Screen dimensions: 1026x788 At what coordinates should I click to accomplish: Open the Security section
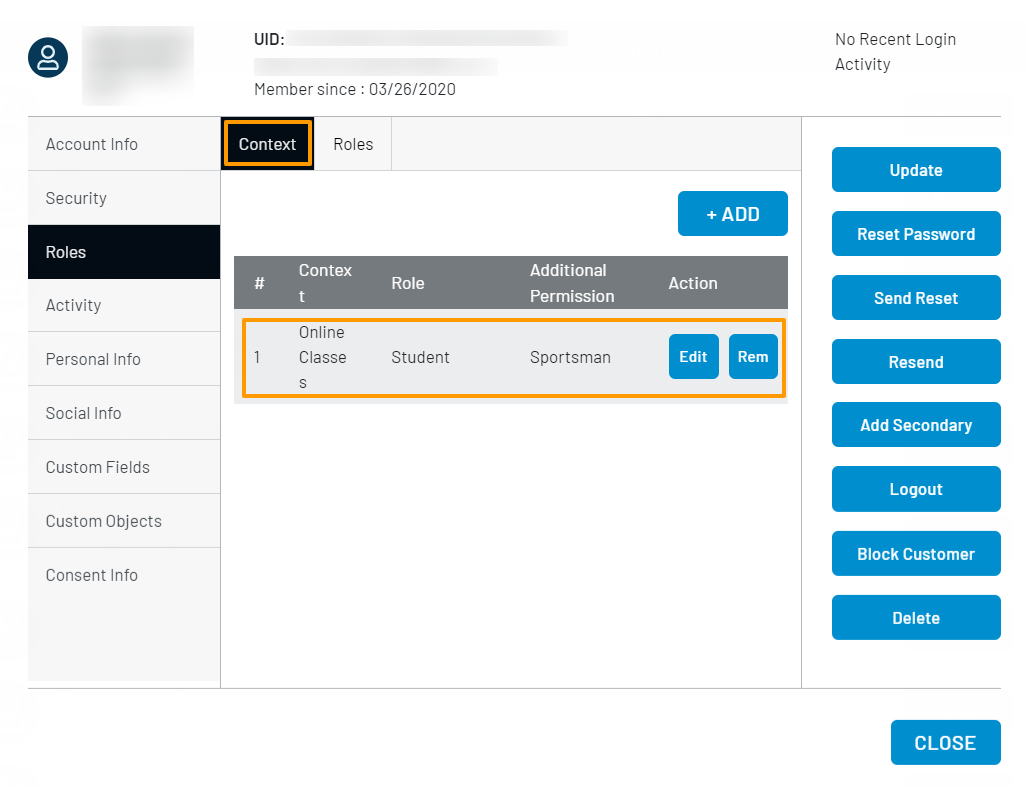click(76, 197)
